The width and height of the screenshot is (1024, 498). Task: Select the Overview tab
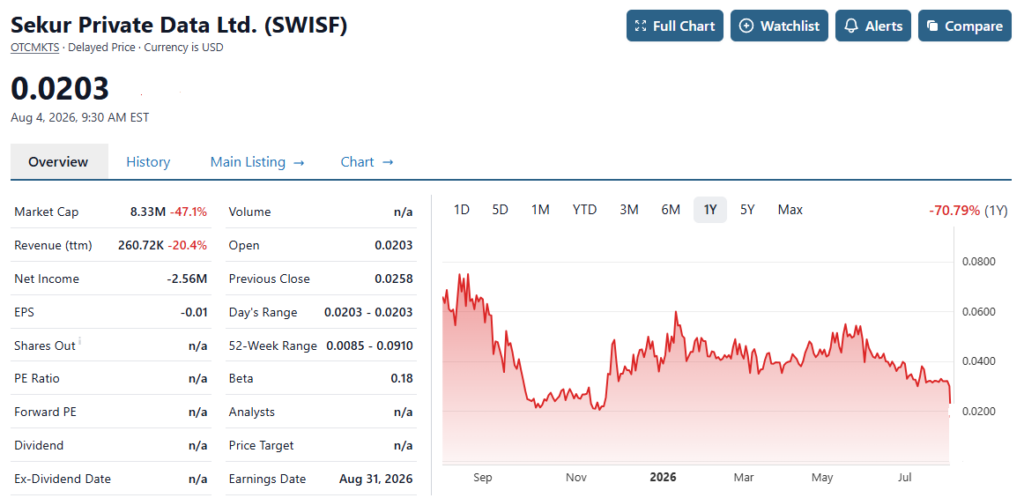58,162
